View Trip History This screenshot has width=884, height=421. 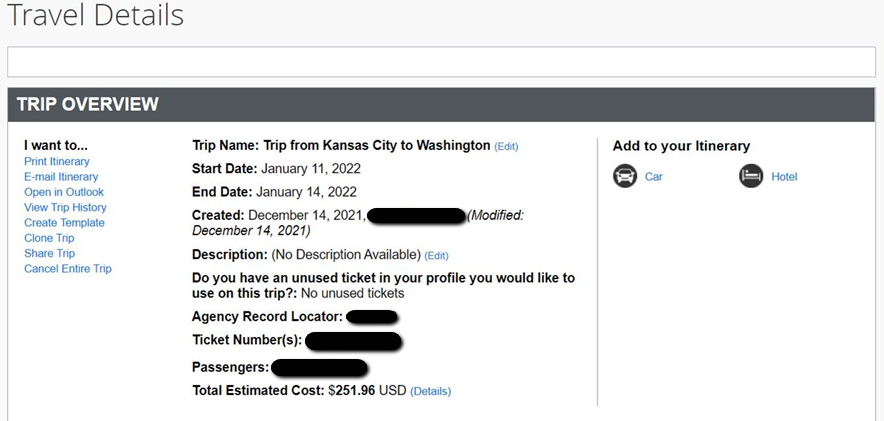point(65,207)
